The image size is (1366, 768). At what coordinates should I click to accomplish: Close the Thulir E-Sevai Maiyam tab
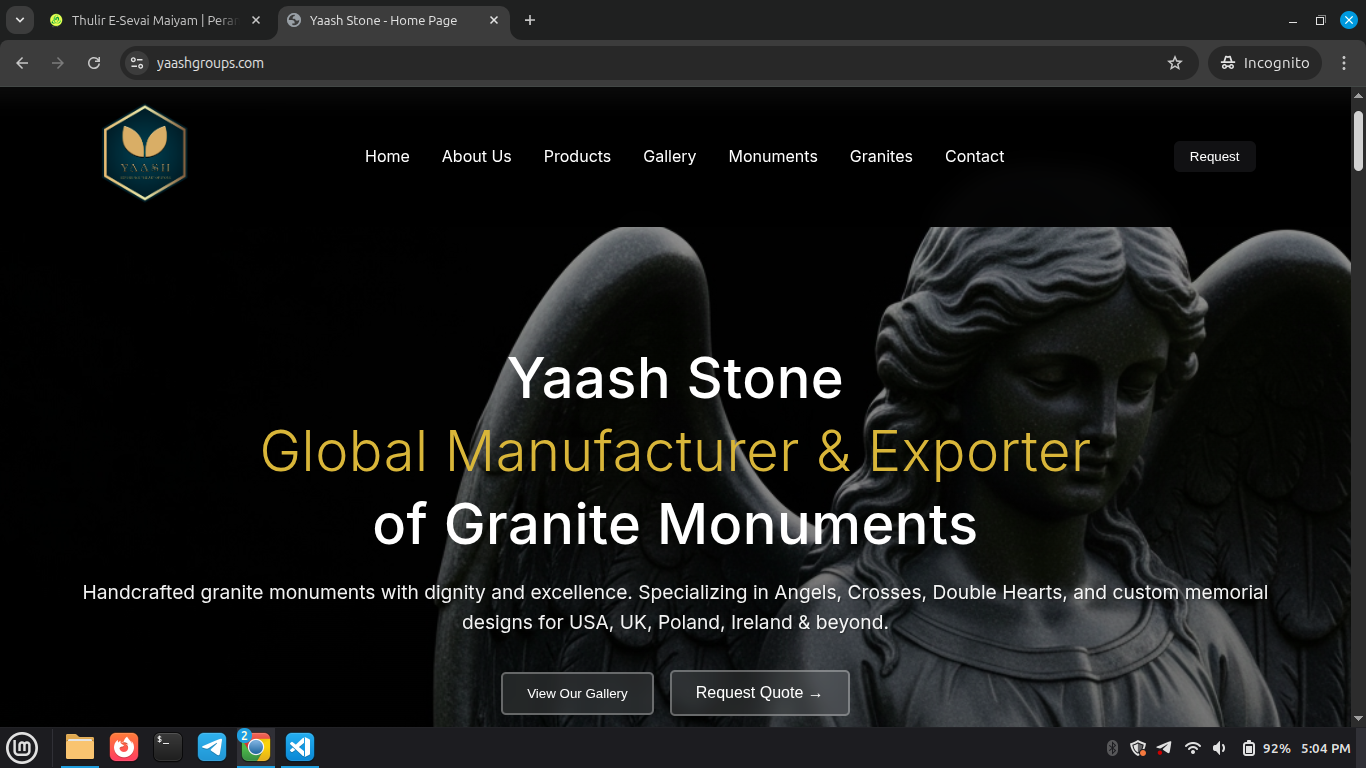click(x=255, y=20)
